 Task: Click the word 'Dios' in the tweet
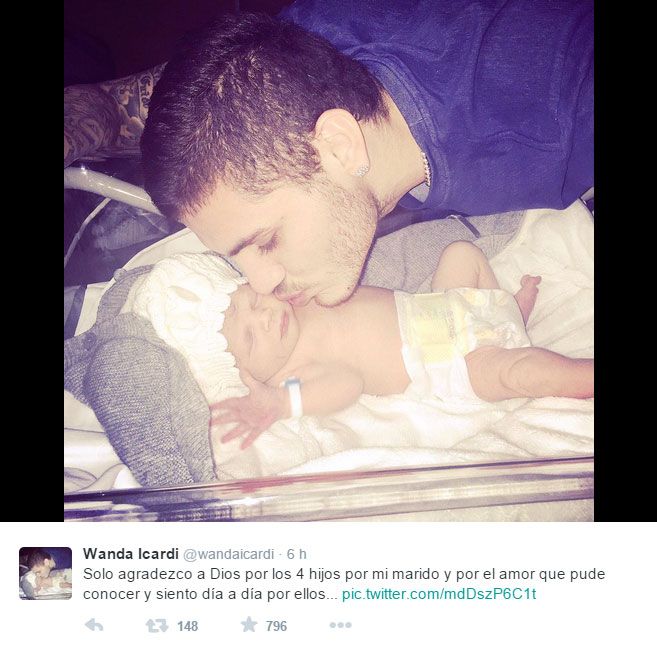225,574
